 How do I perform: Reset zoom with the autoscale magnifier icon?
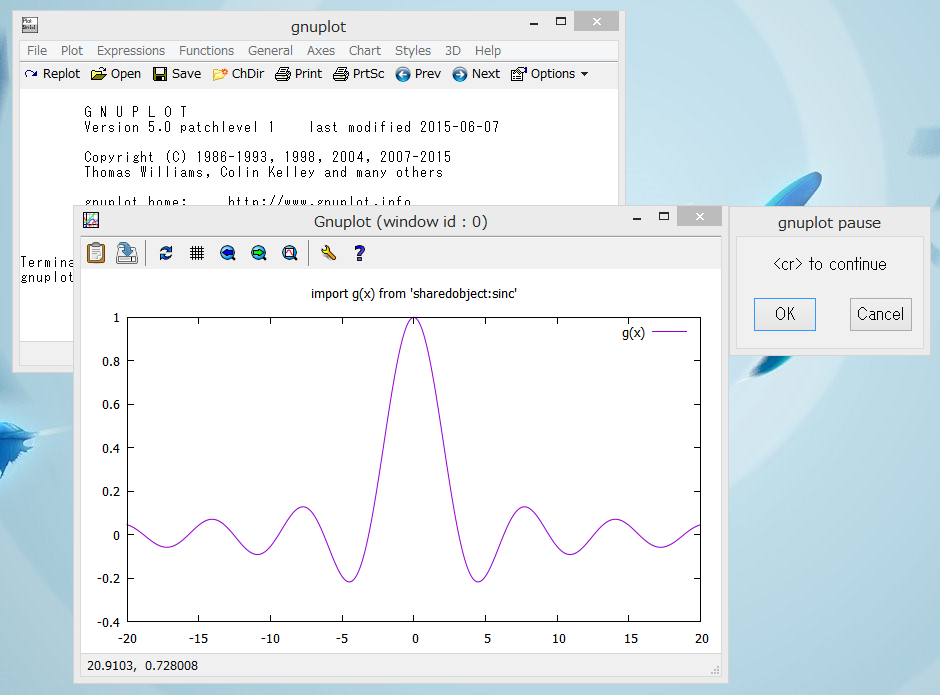pyautogui.click(x=289, y=252)
